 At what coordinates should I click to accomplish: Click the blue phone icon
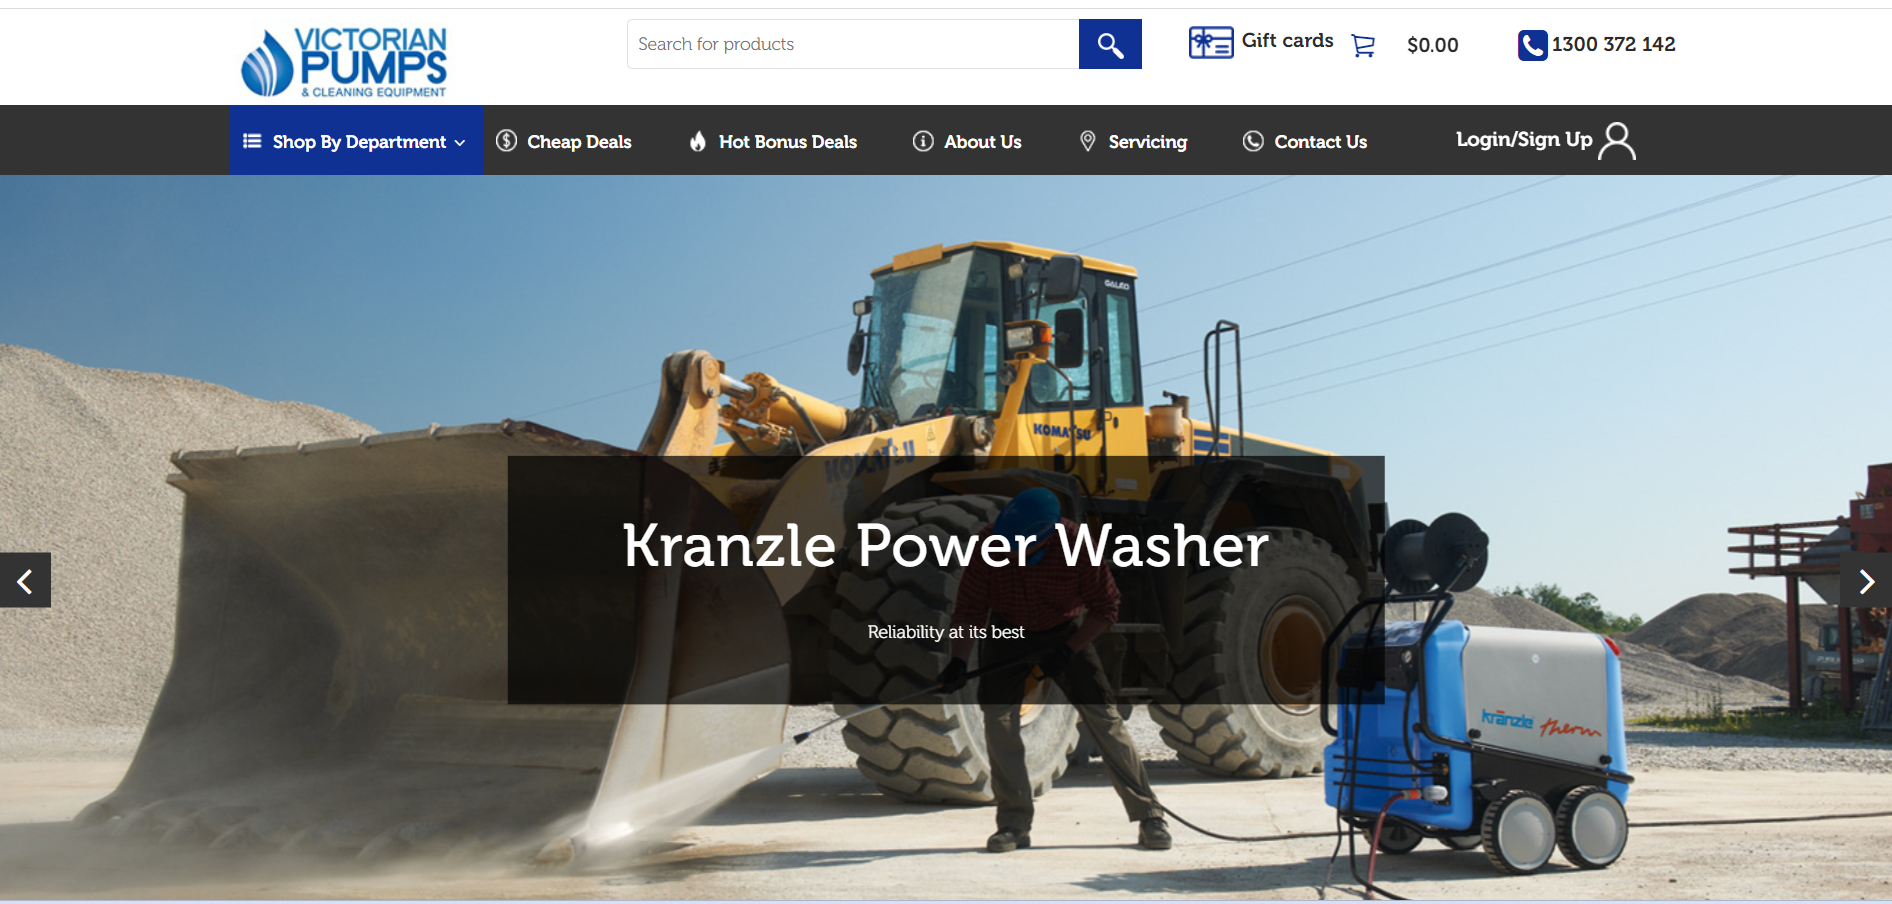pyautogui.click(x=1532, y=45)
